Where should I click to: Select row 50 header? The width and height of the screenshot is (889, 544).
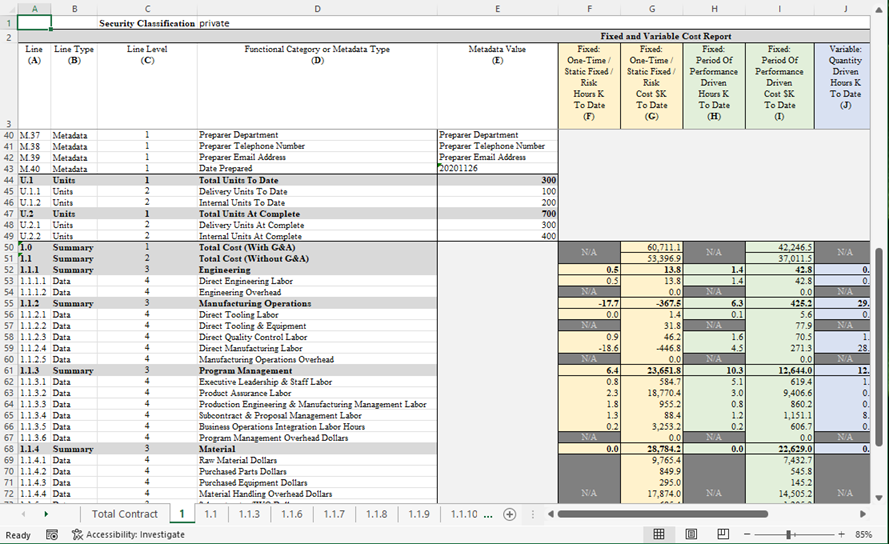[9, 247]
